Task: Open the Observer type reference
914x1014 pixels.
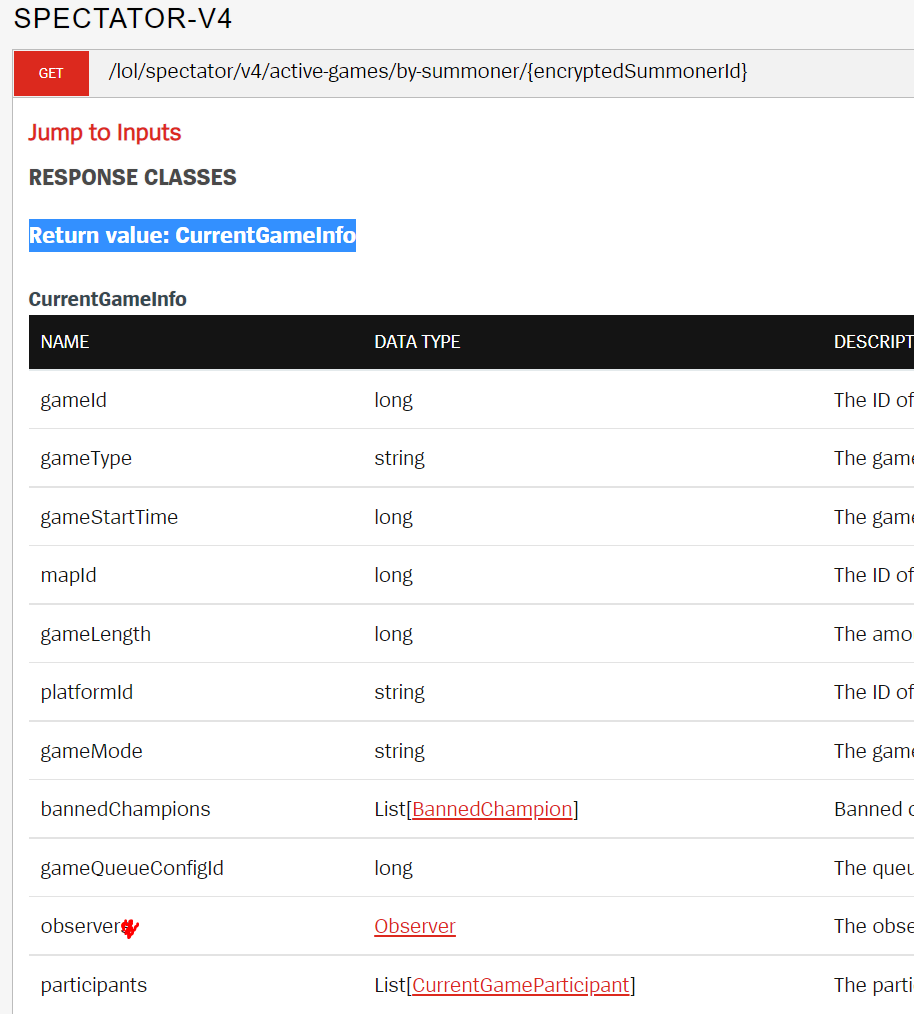Action: 414,926
